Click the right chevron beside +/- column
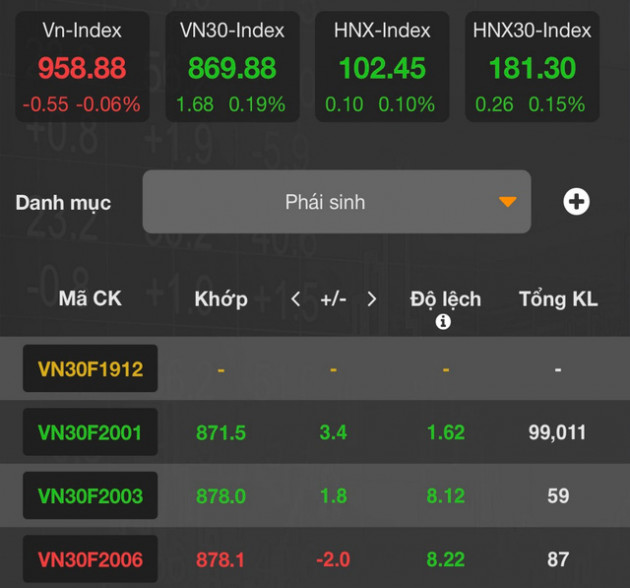This screenshot has width=630, height=588. (x=372, y=299)
